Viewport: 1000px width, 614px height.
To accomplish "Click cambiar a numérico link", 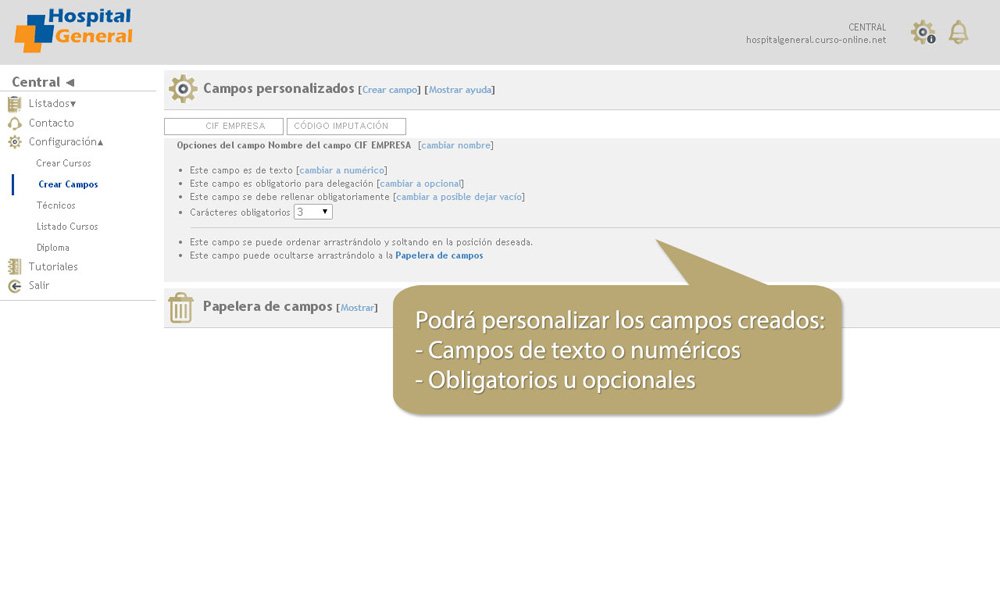I will coord(342,170).
